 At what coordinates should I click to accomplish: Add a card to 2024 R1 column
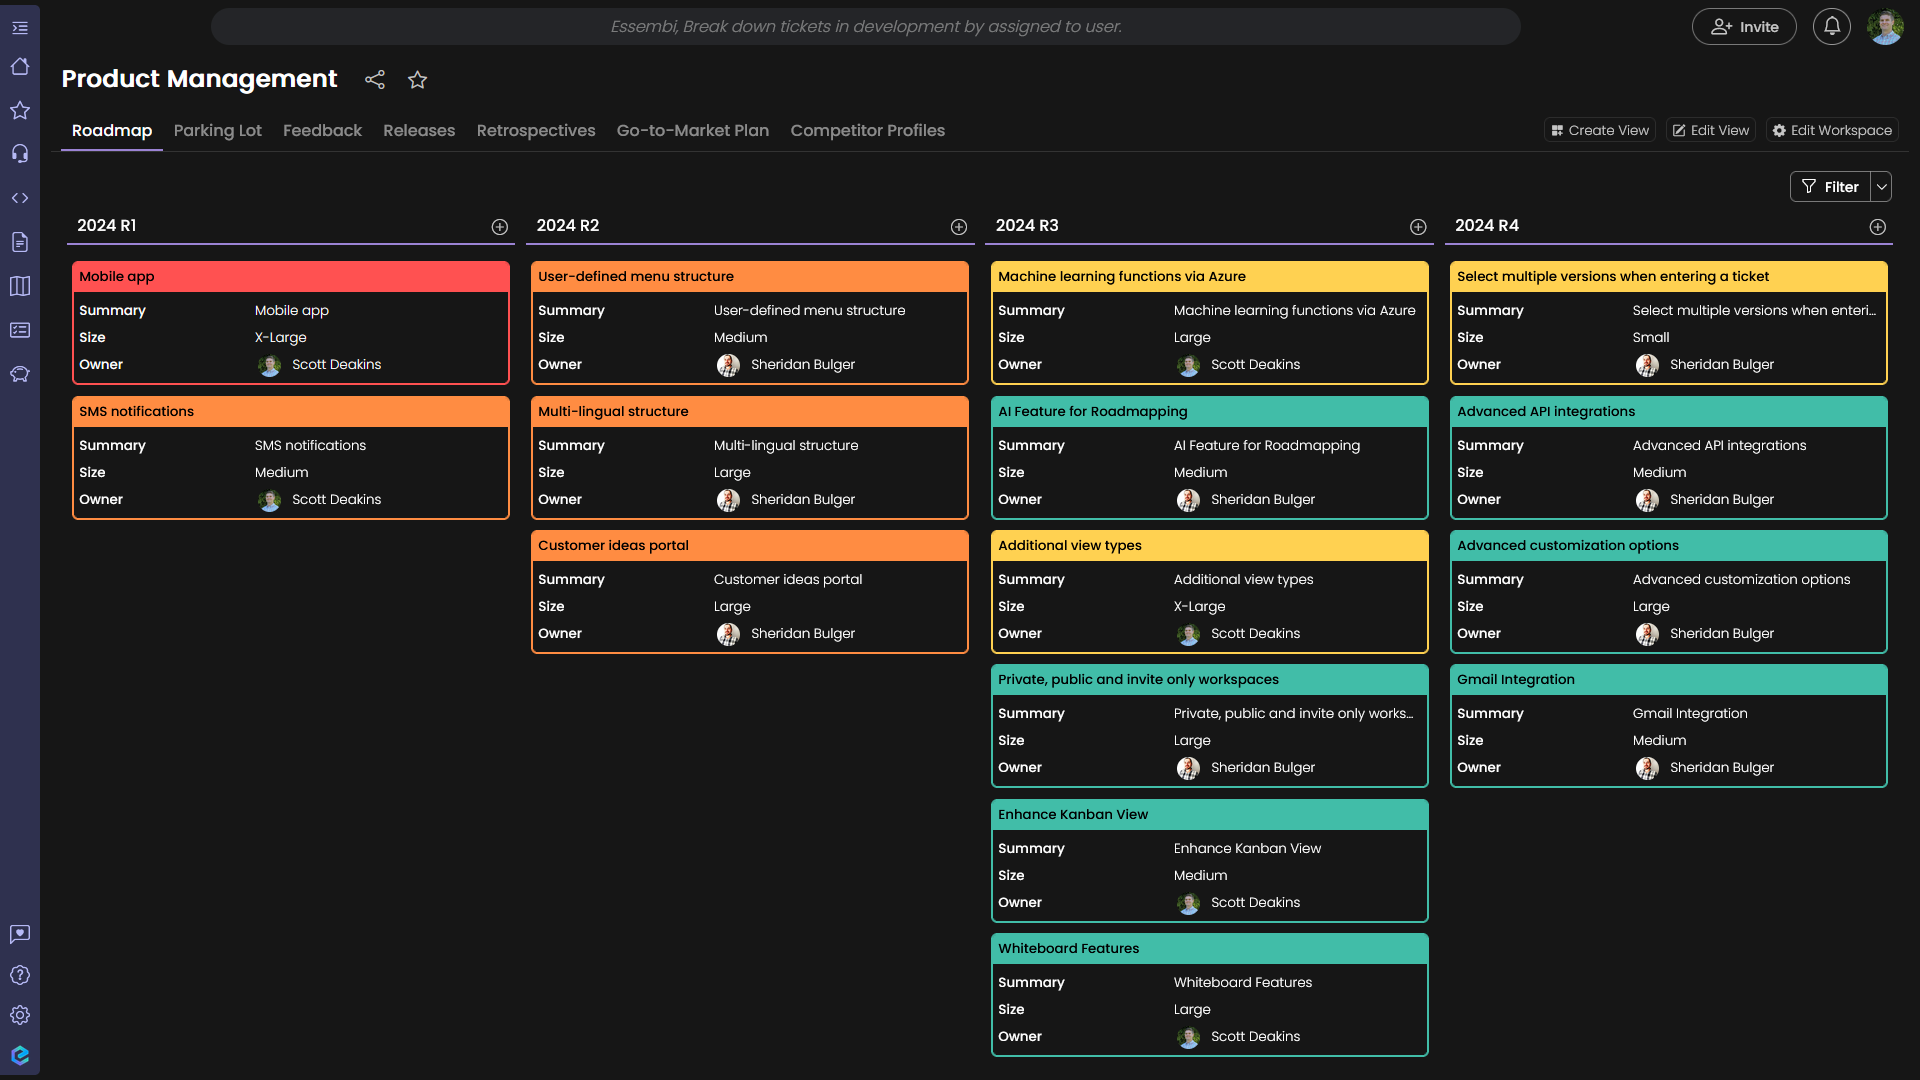[x=500, y=227]
